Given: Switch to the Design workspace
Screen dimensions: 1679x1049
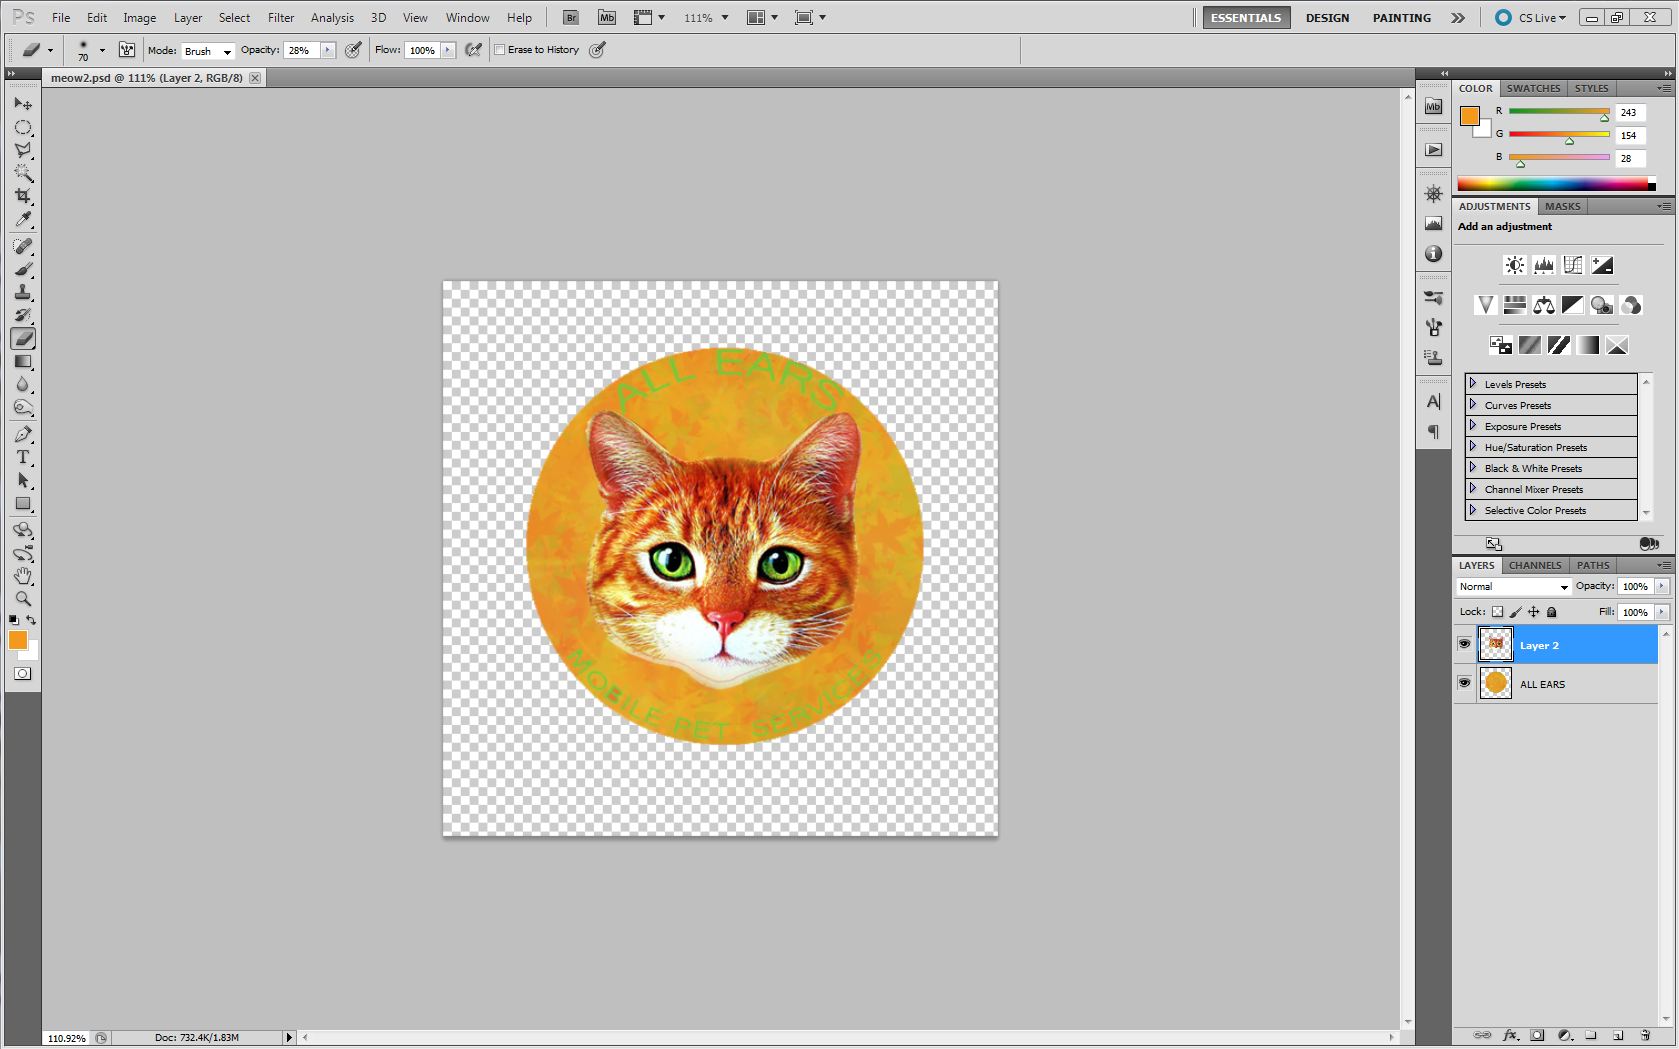Looking at the screenshot, I should 1327,18.
